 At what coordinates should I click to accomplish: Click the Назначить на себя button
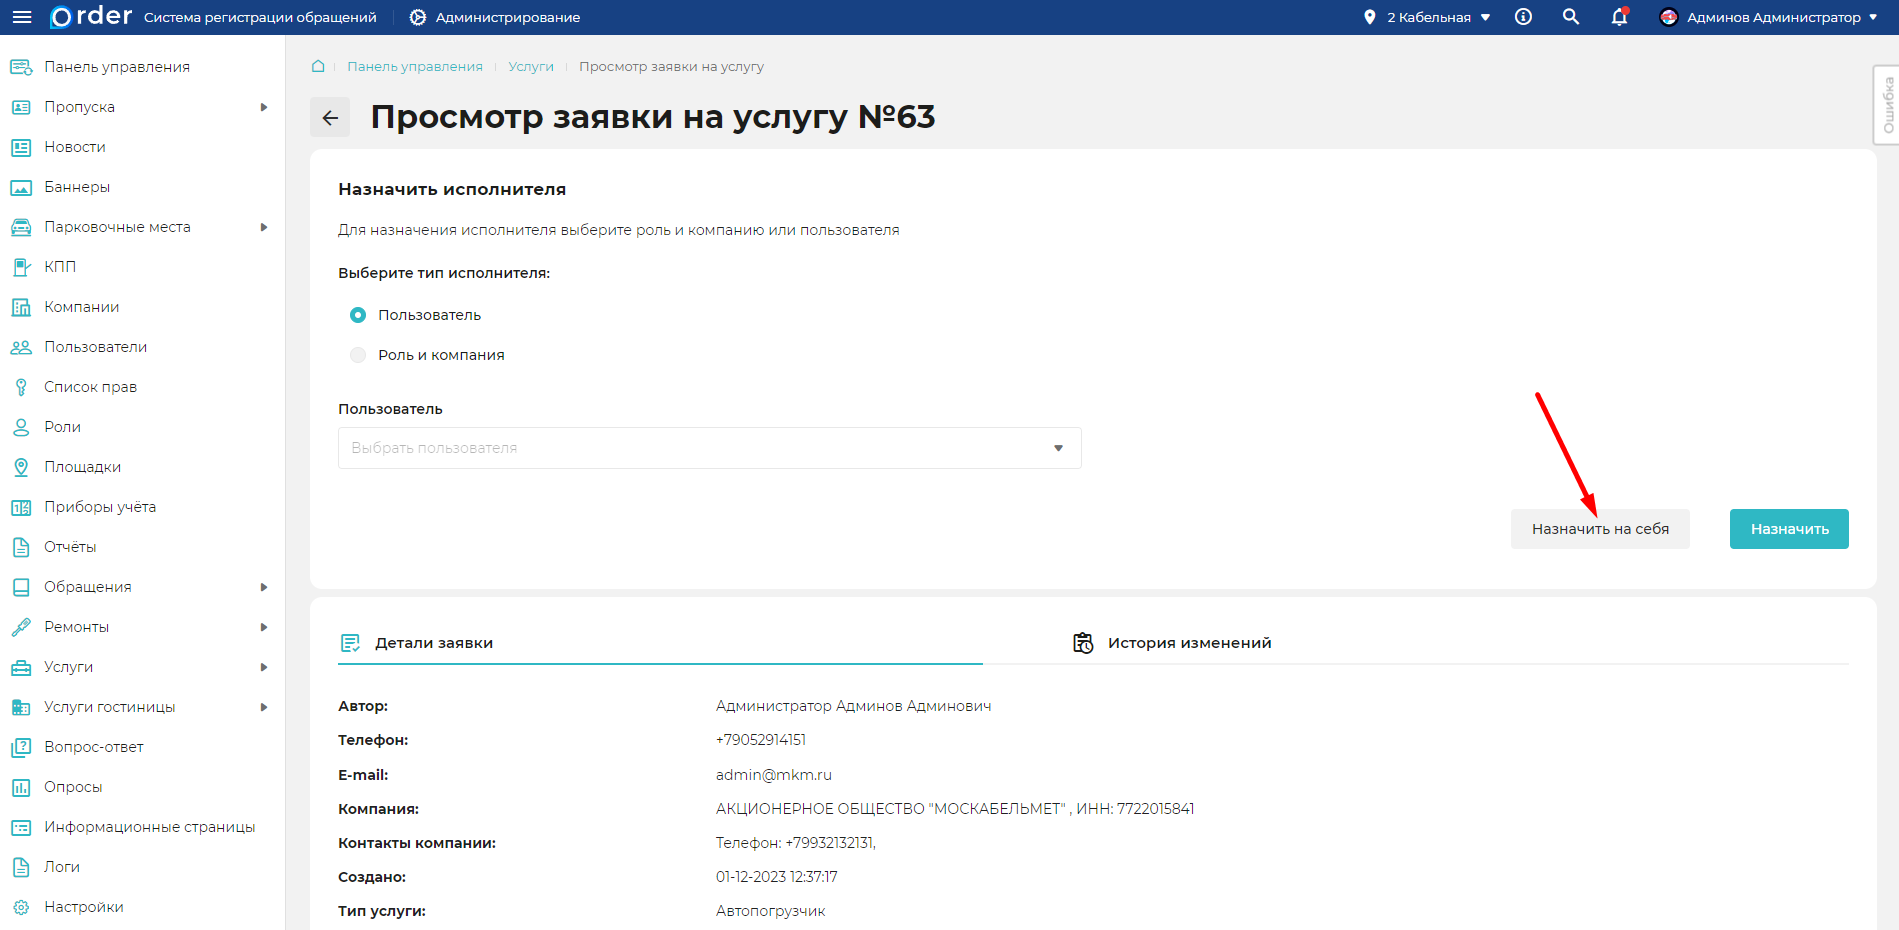1599,528
